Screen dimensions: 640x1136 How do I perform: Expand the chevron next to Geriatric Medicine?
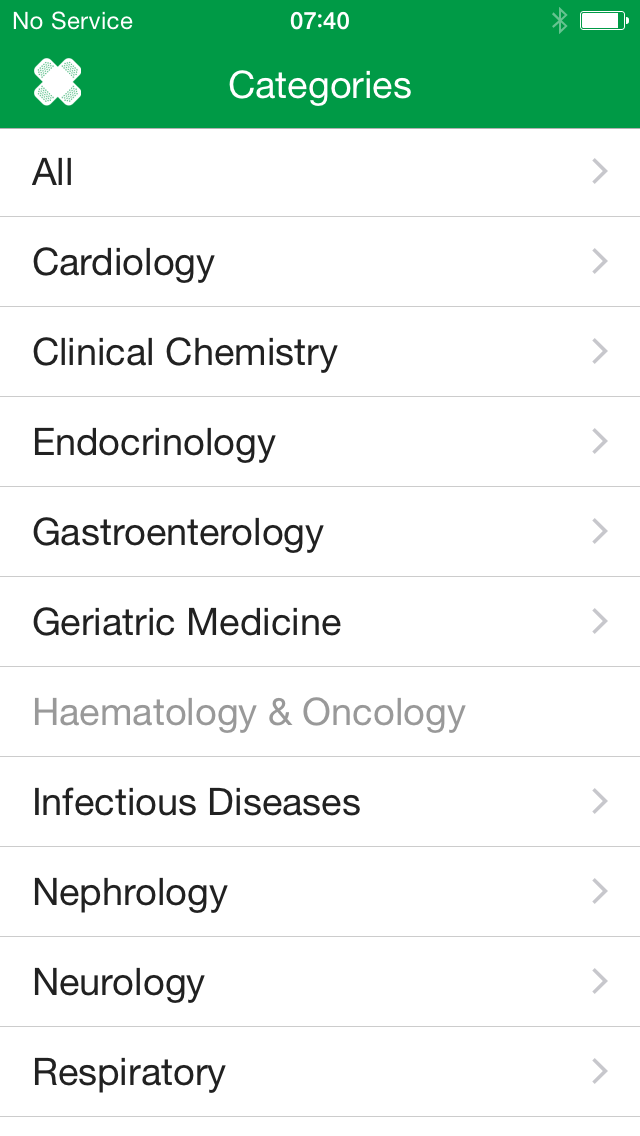click(x=600, y=622)
